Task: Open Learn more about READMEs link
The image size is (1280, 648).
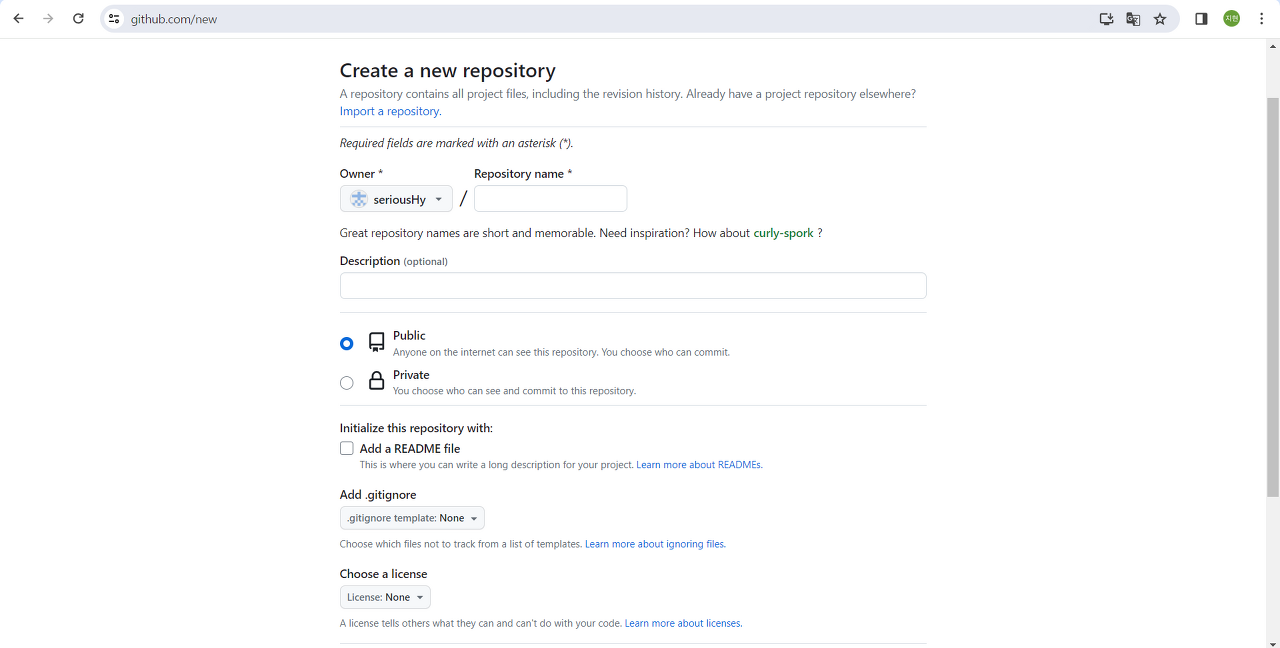Action: pos(699,465)
